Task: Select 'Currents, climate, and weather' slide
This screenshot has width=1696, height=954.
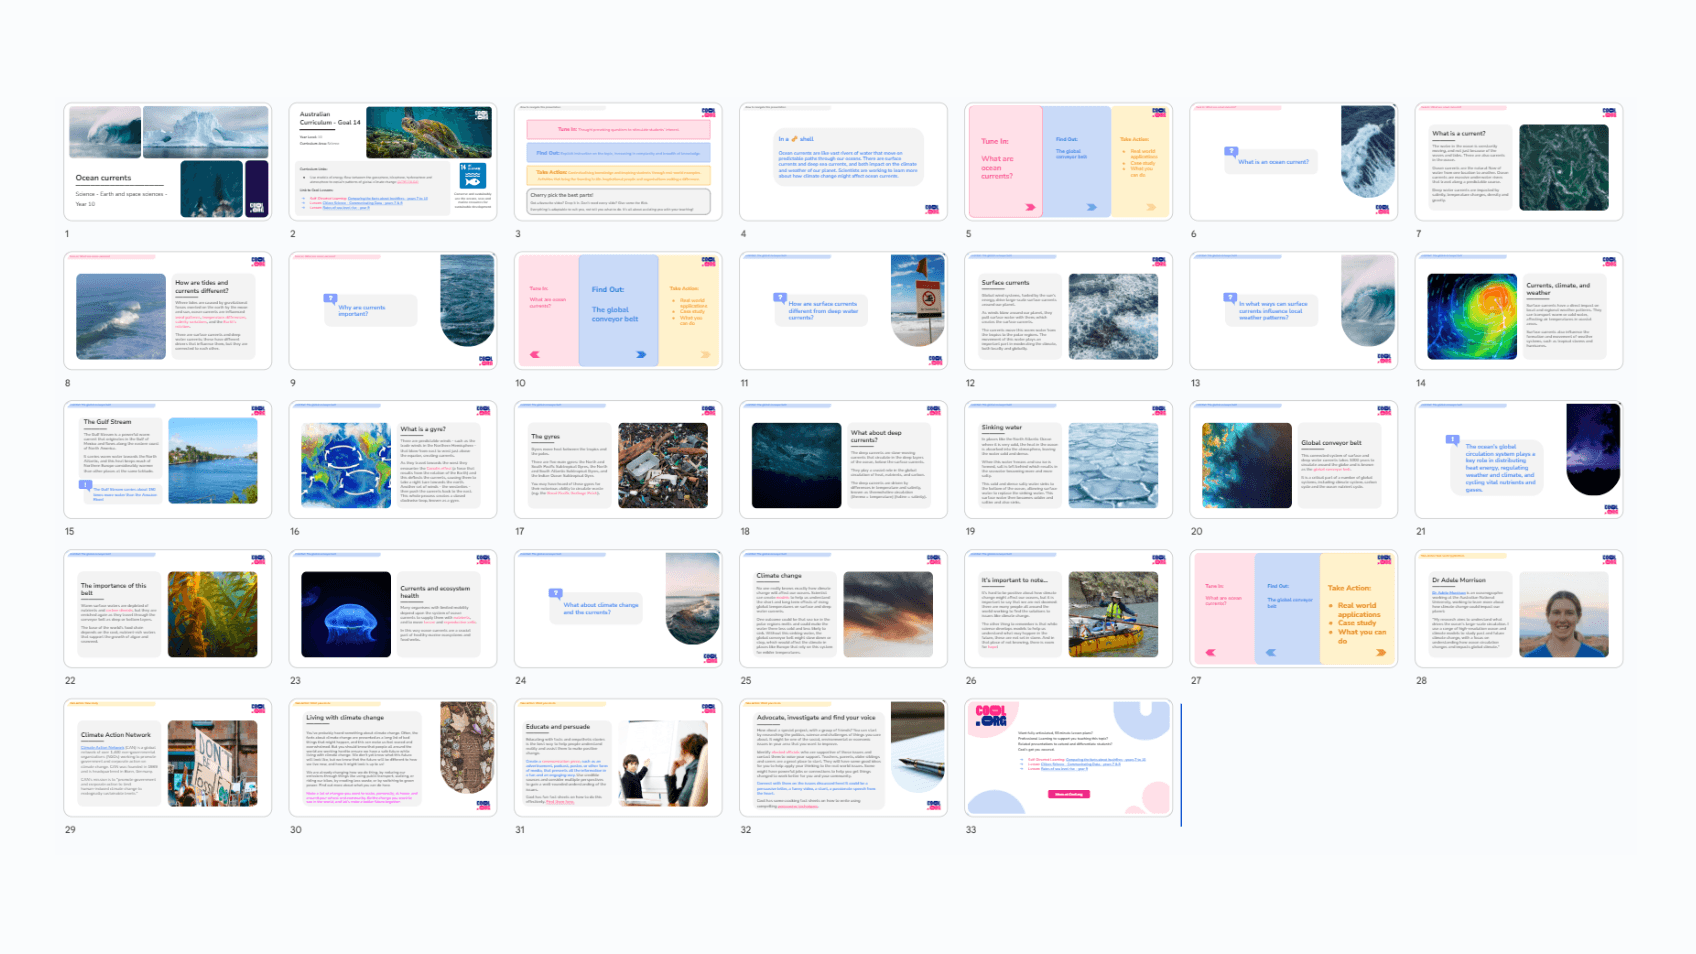Action: pos(1518,310)
